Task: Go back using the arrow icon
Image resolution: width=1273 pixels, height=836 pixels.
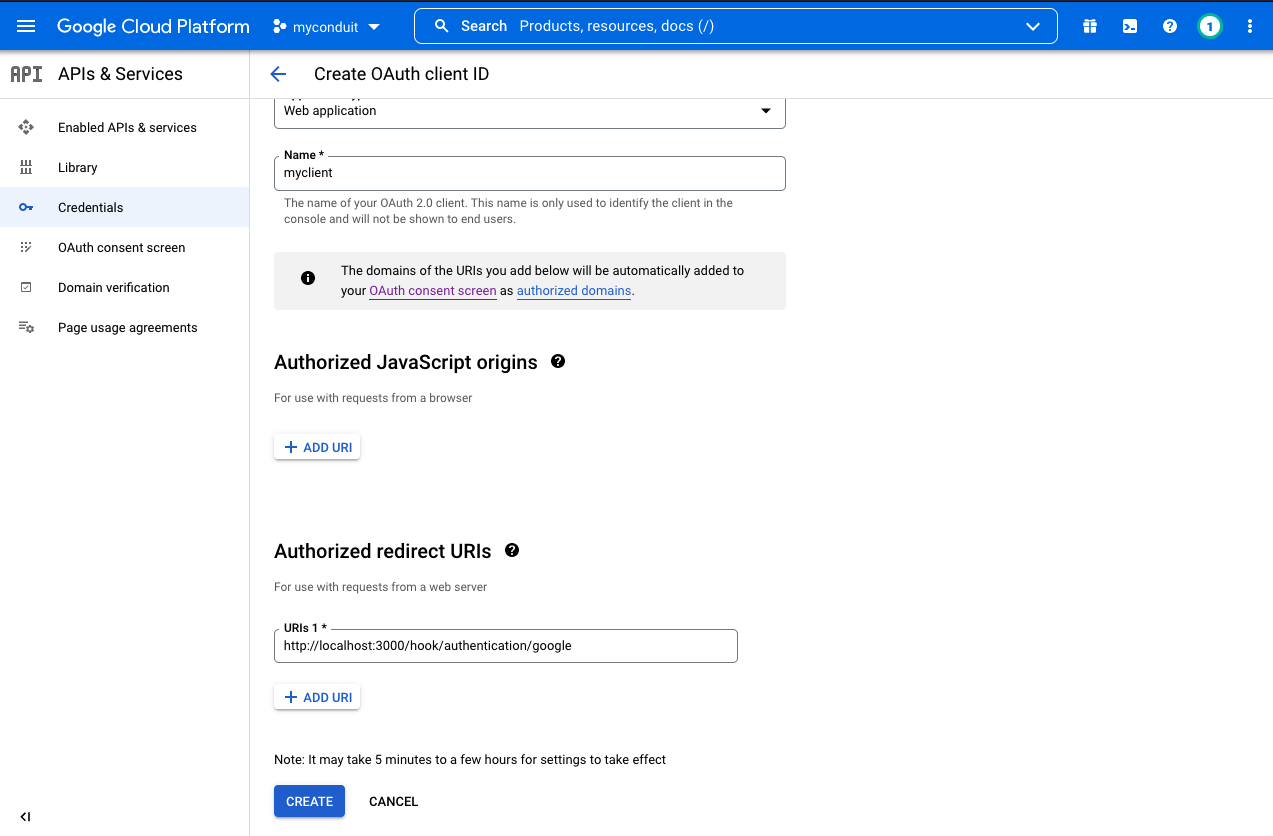Action: tap(278, 74)
